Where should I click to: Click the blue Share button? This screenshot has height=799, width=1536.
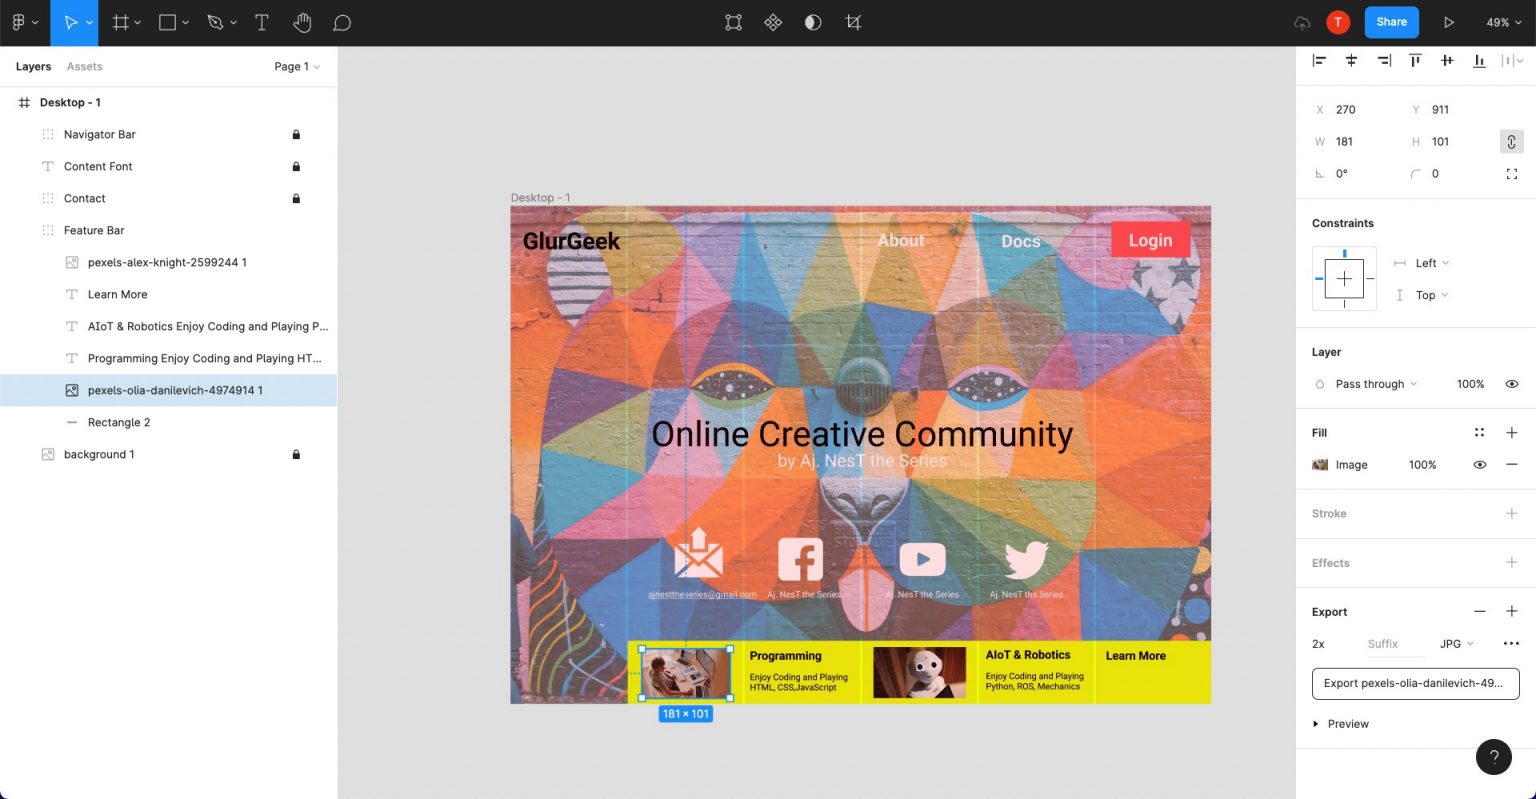coord(1391,22)
